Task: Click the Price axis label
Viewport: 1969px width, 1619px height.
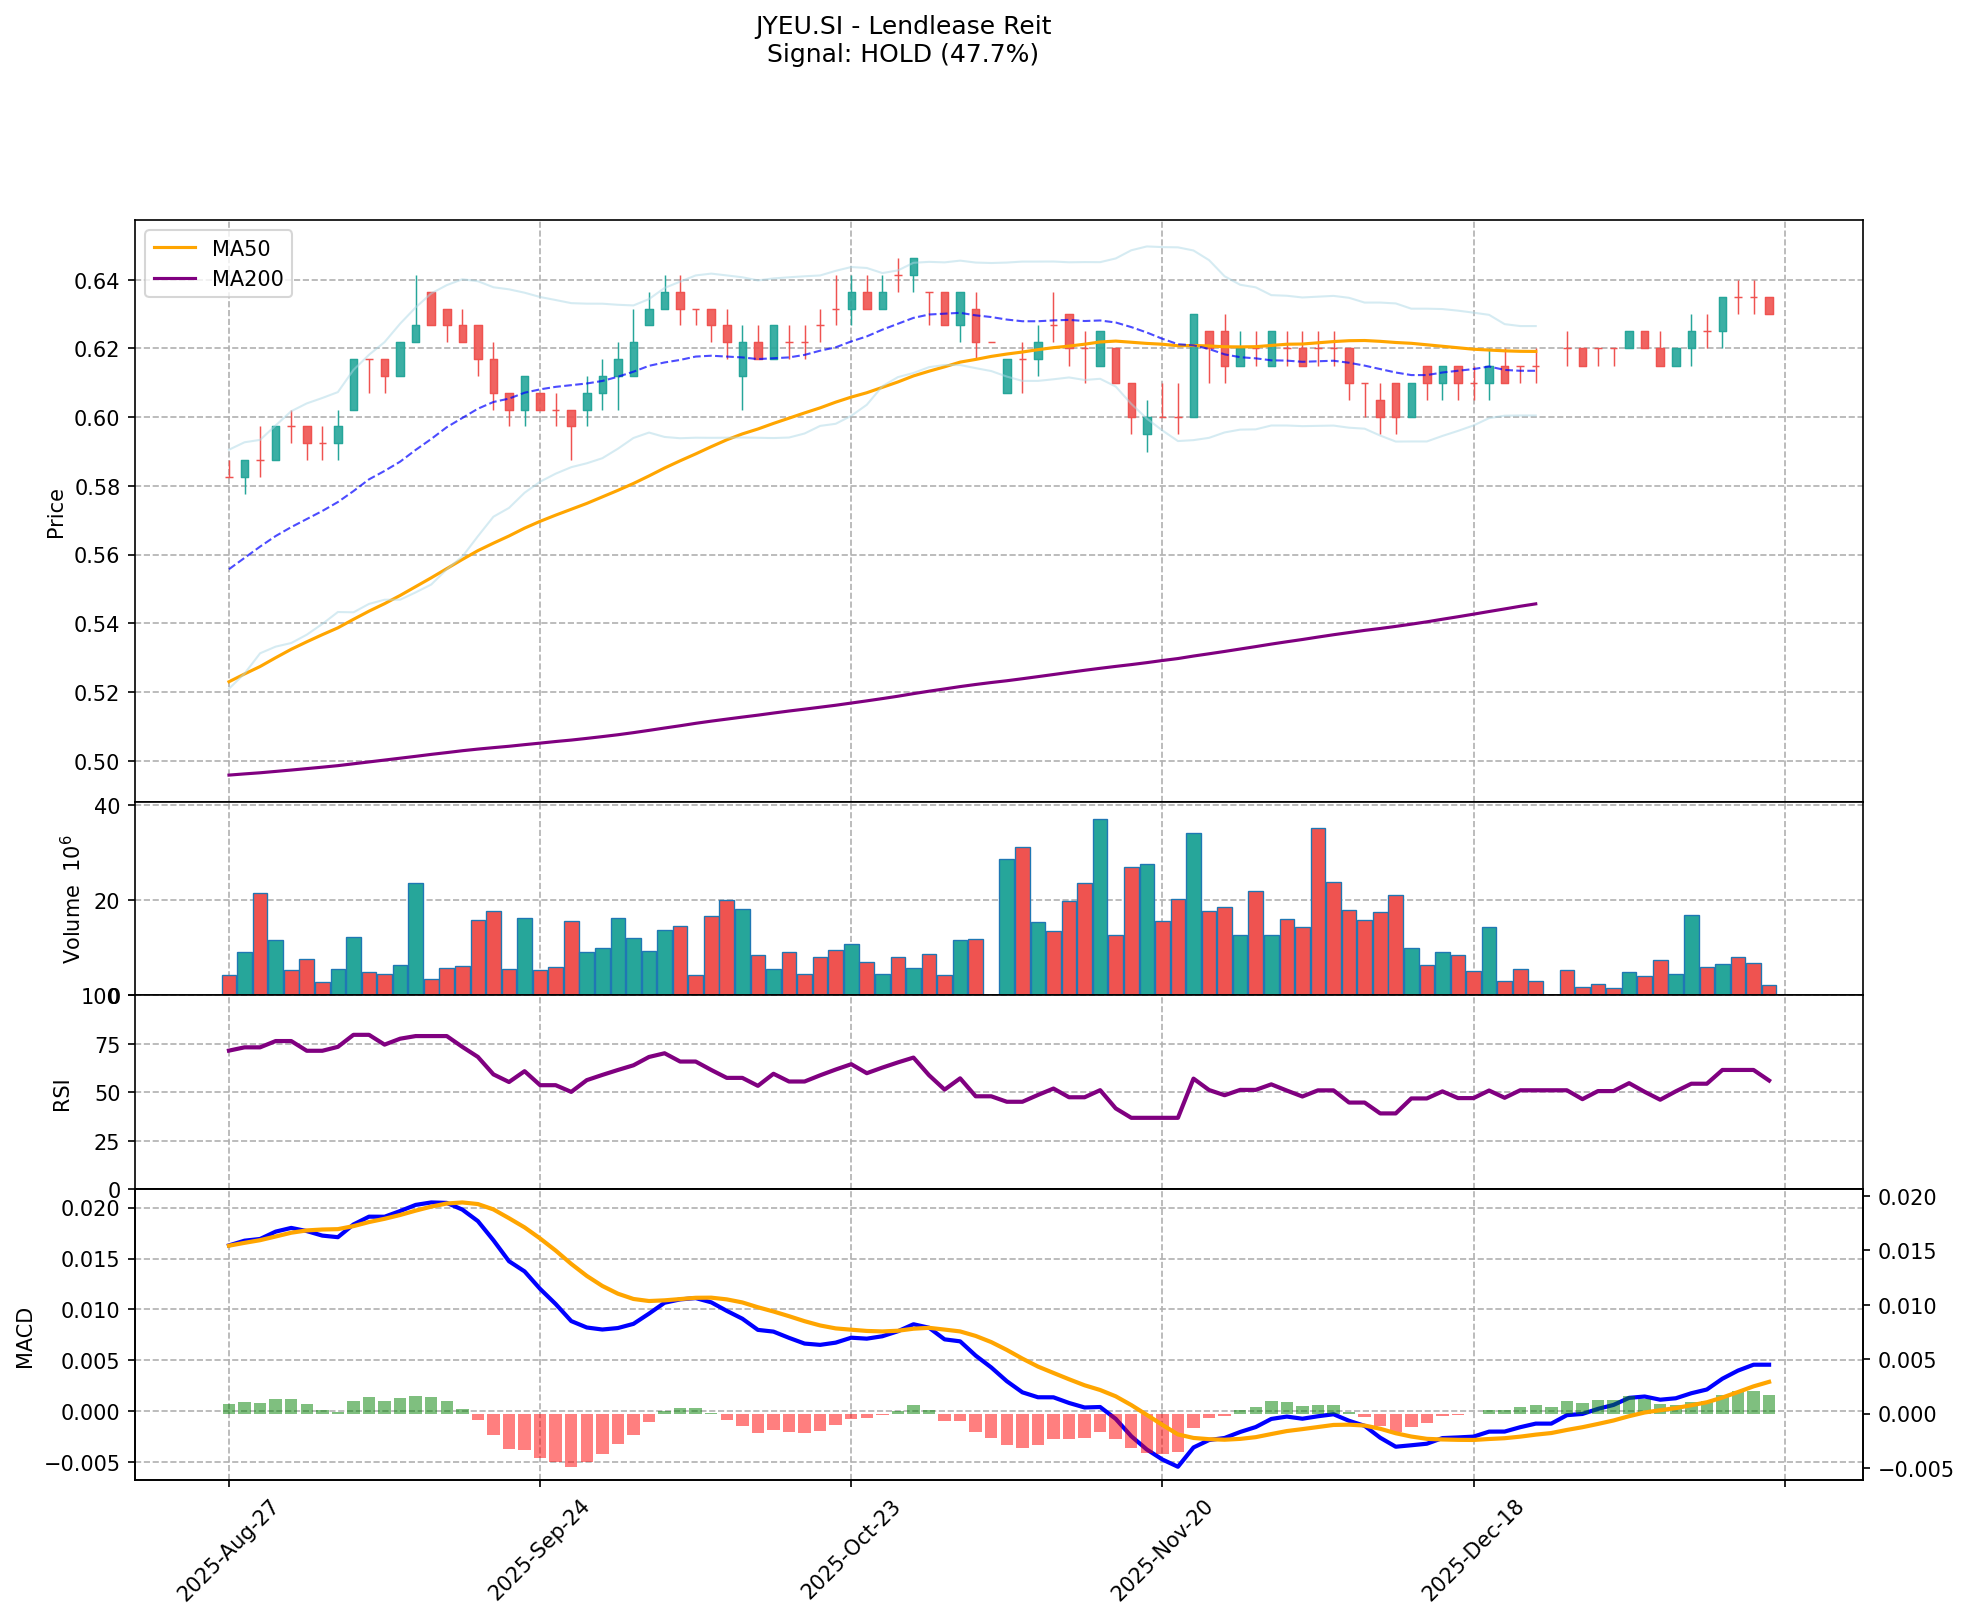Action: [x=56, y=513]
